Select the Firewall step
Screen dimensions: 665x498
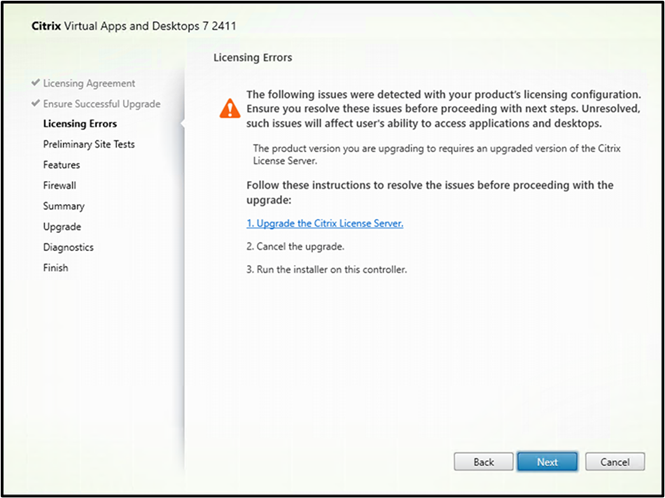[59, 185]
